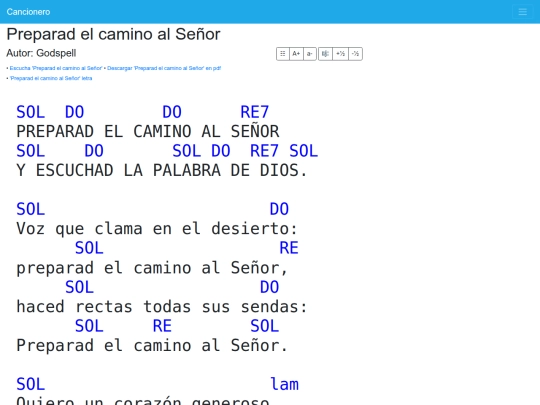Click the RE chord above 'preparad el camino al Señor,'
The image size is (540, 405).
point(289,248)
